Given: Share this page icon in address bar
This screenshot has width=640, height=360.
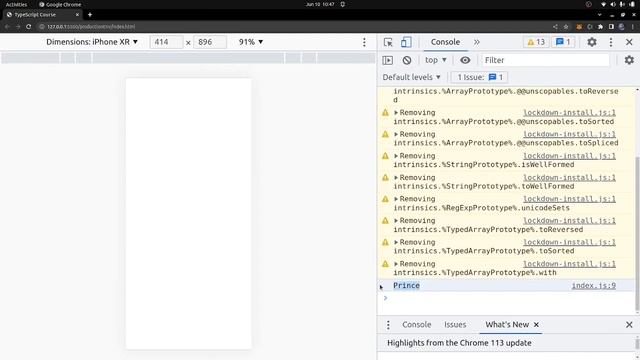Looking at the screenshot, I should (555, 27).
